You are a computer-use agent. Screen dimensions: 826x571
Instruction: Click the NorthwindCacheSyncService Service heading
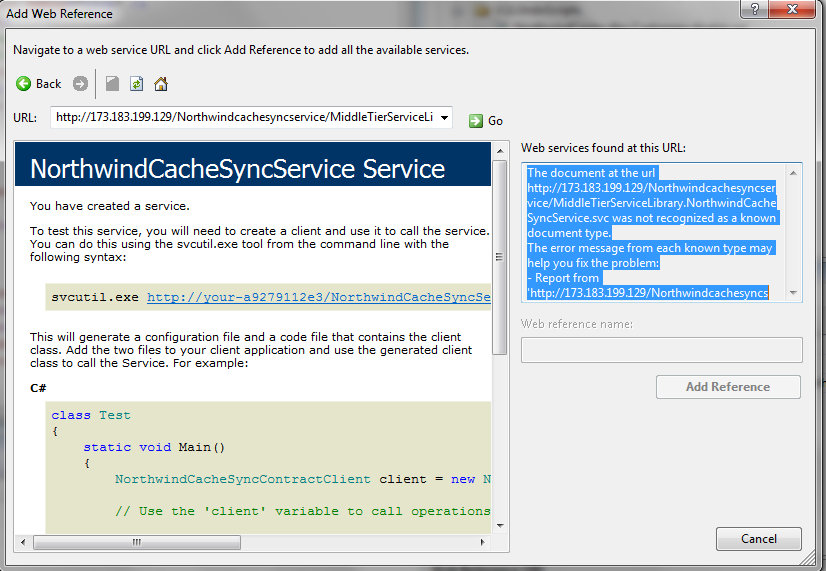238,169
